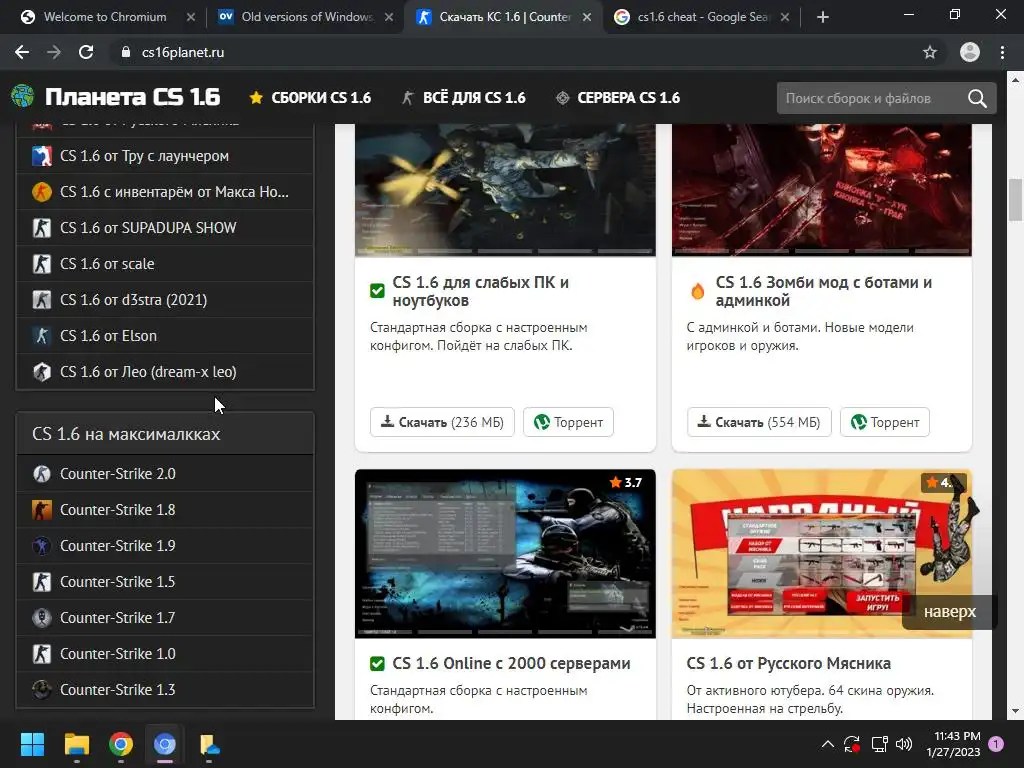Screen dimensions: 1024x768
Task: Click the icon beside CS 1.6 с инвентарём
Action: [x=42, y=192]
